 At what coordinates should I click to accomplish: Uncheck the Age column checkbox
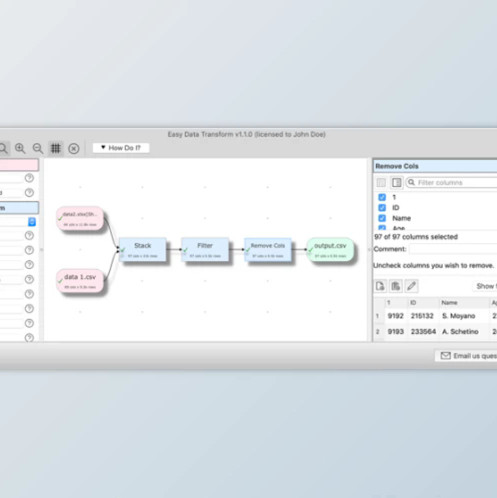pyautogui.click(x=382, y=228)
